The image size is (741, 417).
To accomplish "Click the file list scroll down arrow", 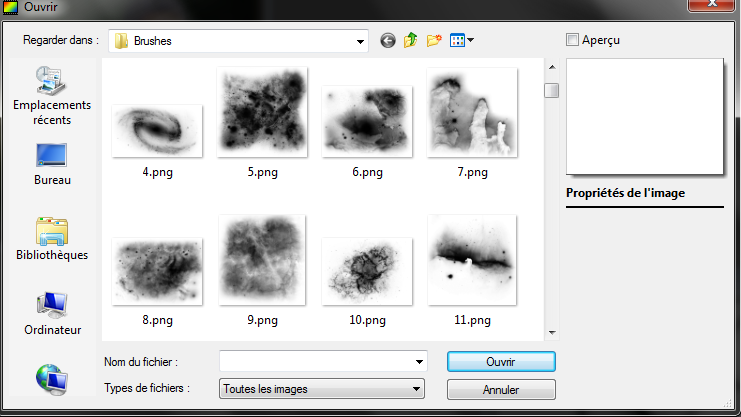I will [x=552, y=333].
